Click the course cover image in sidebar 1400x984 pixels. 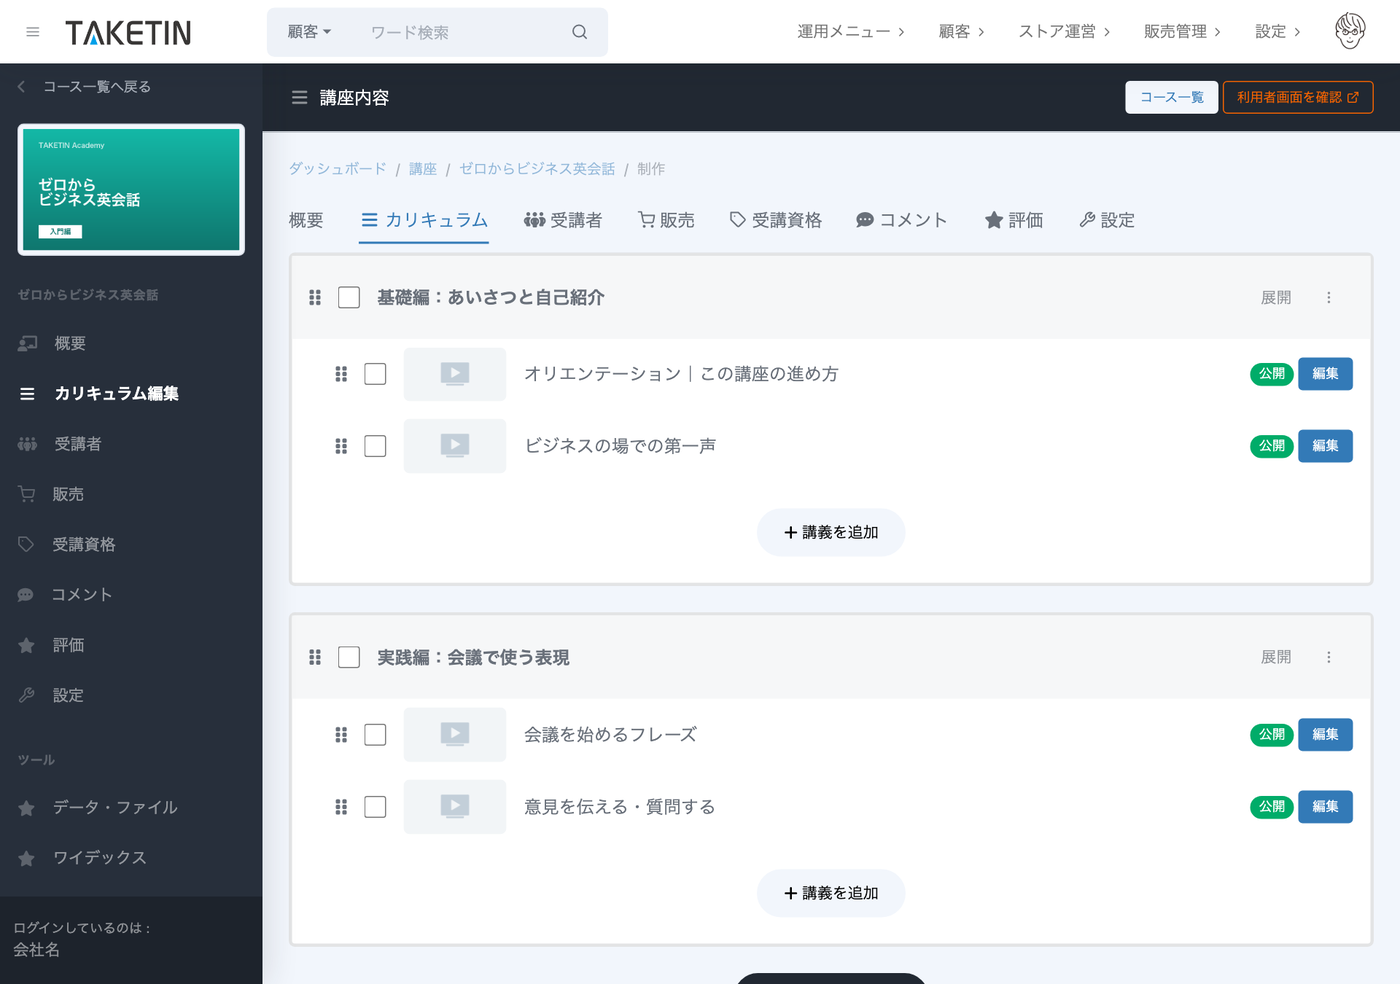point(131,190)
